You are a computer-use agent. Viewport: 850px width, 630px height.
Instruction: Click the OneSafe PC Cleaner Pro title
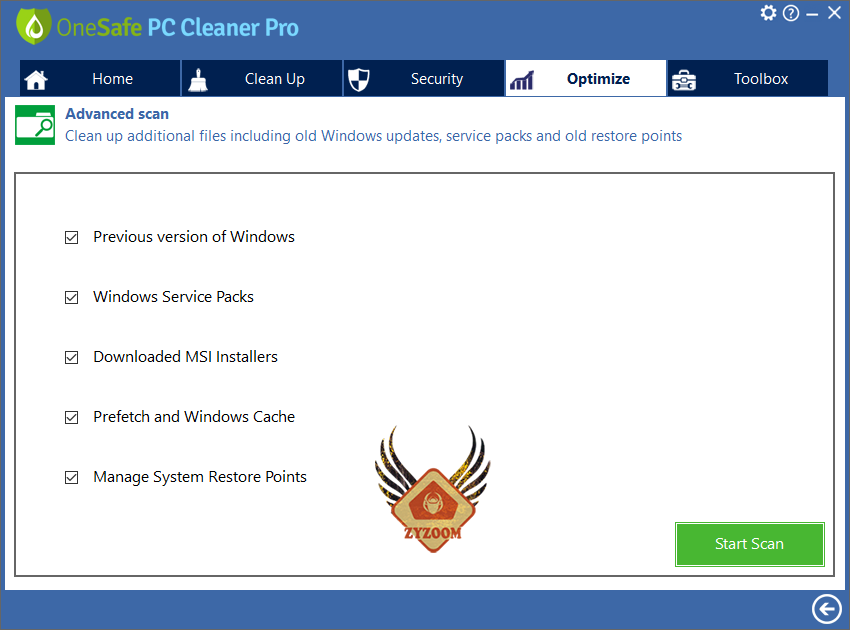[x=178, y=28]
